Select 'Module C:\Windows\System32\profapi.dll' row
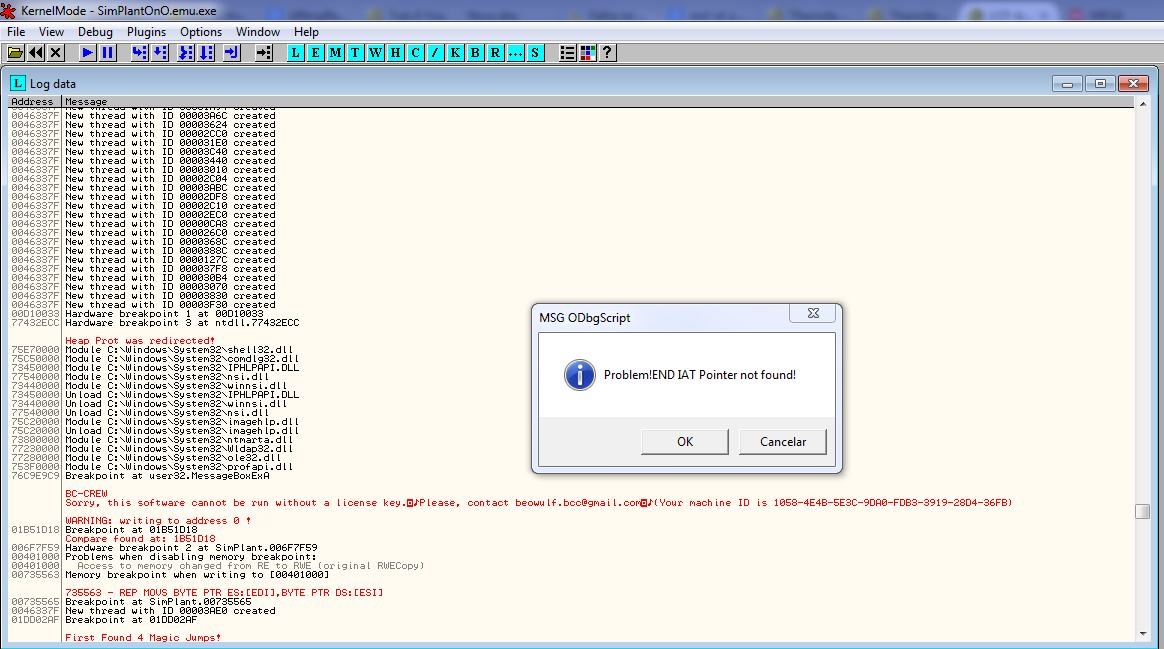 point(179,467)
